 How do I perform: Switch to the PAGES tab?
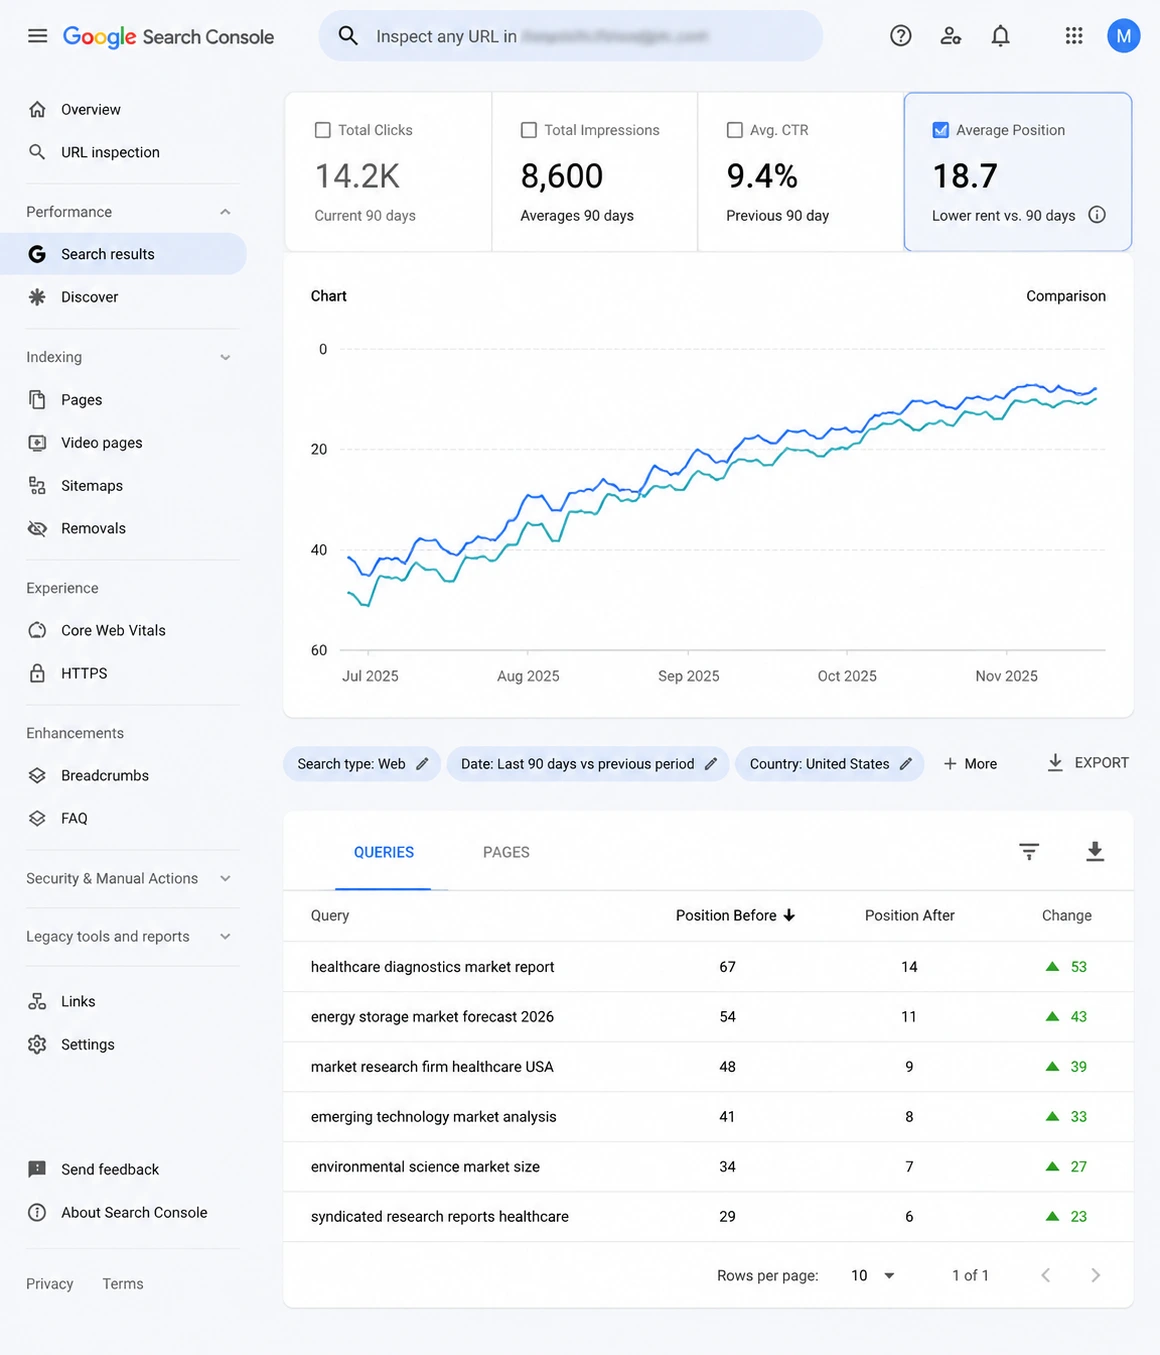pyautogui.click(x=506, y=852)
